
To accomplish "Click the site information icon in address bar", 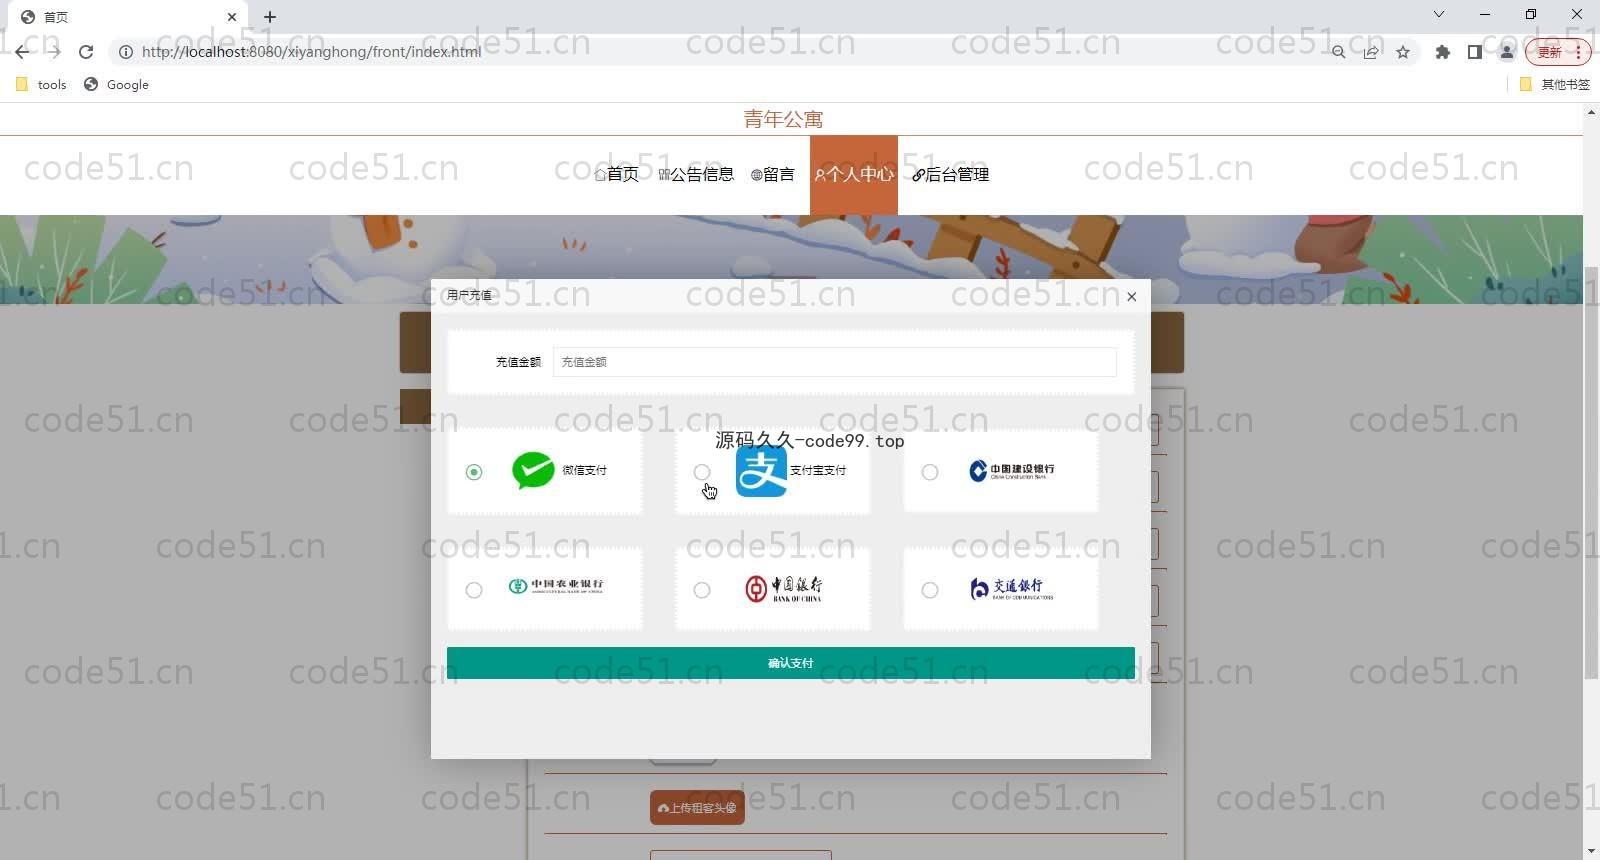I will point(126,52).
